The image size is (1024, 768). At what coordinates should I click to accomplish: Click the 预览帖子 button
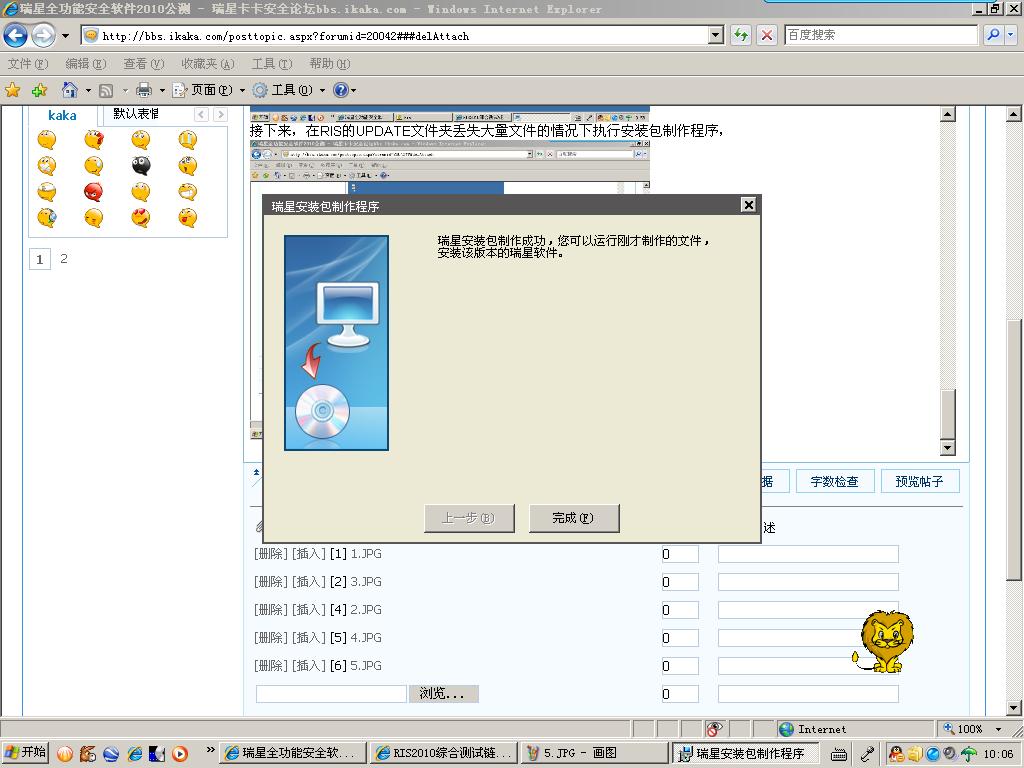click(x=920, y=482)
